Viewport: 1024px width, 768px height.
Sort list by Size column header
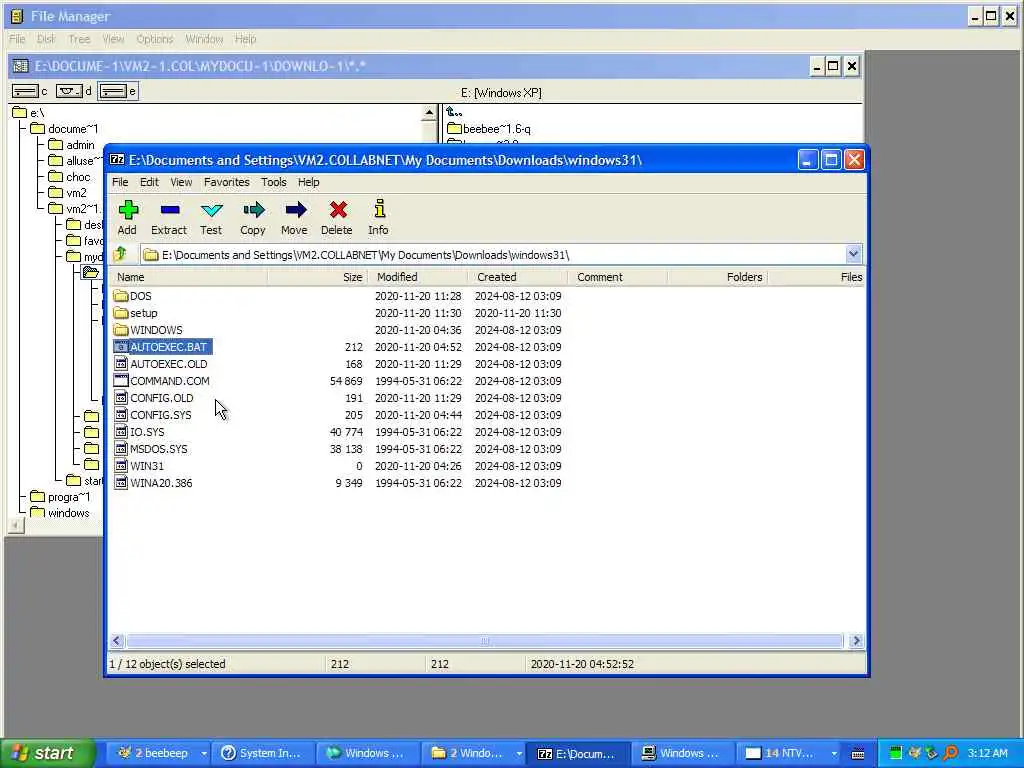coord(318,277)
